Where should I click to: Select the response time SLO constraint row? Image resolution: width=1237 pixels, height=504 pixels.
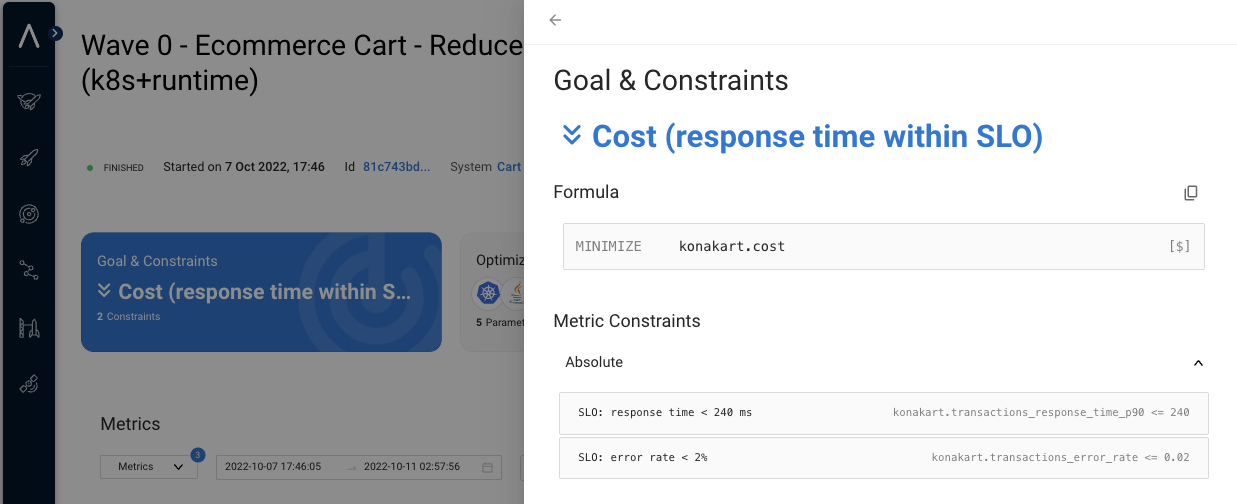pyautogui.click(x=883, y=413)
